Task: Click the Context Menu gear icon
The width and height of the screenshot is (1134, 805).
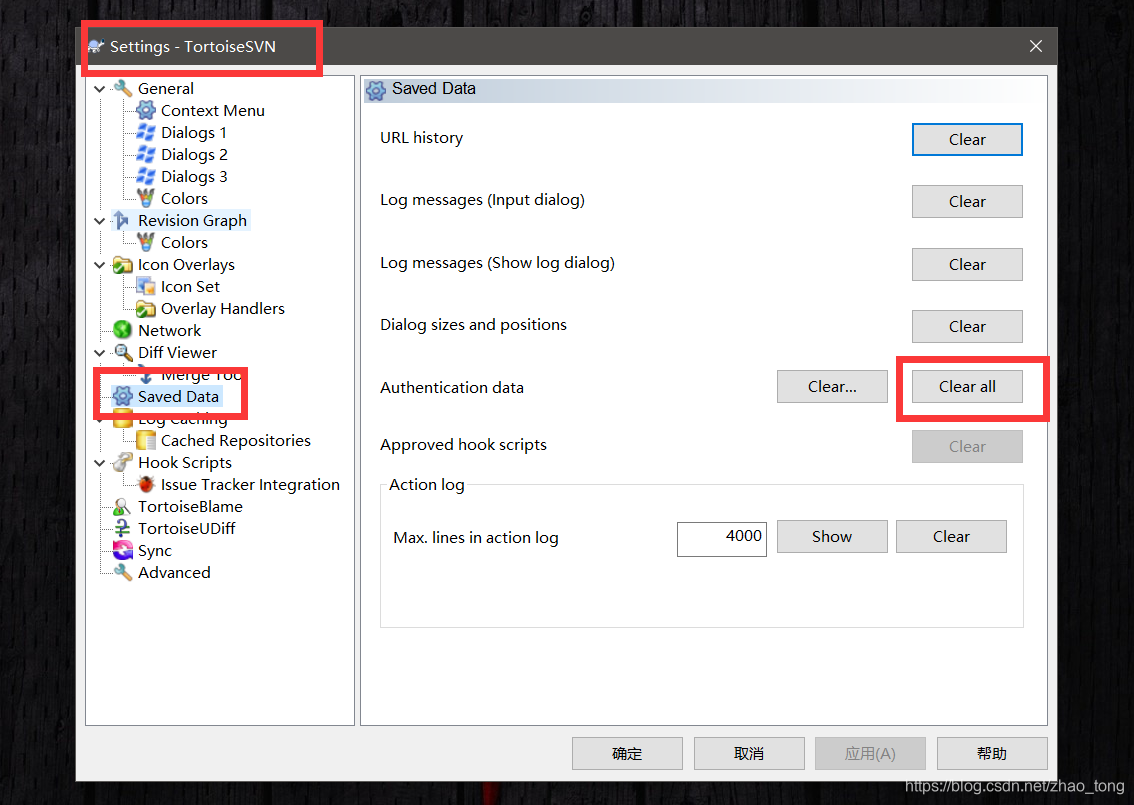Action: pos(145,110)
